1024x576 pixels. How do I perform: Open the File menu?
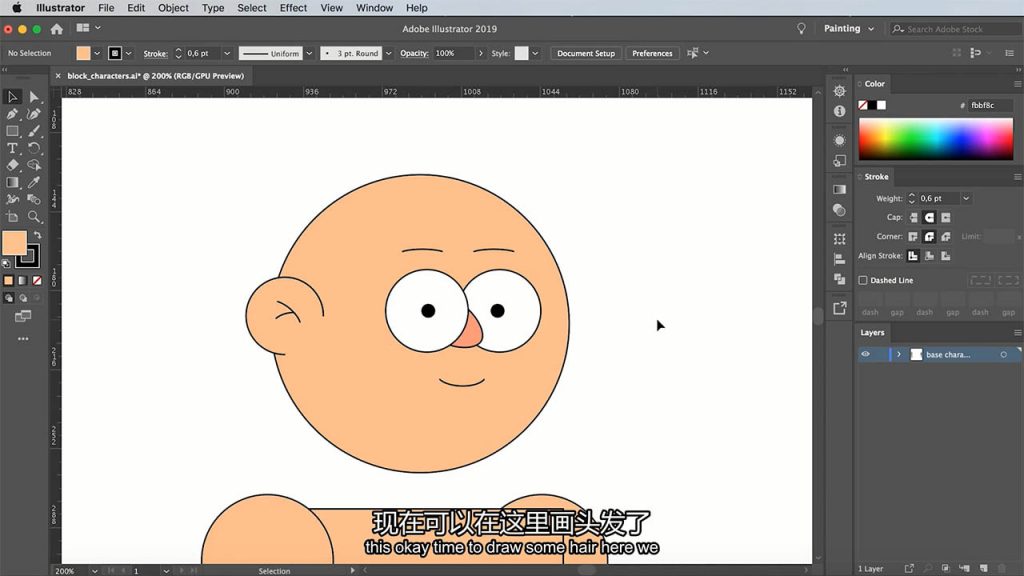106,8
